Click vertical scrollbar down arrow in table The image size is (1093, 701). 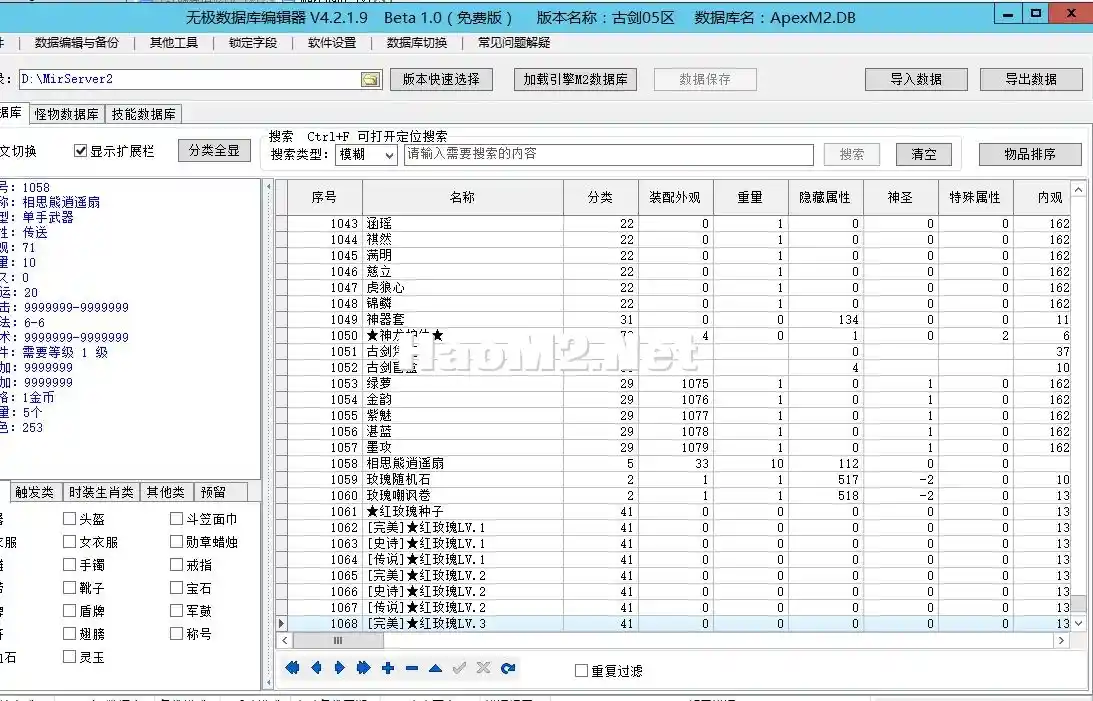[x=1078, y=624]
